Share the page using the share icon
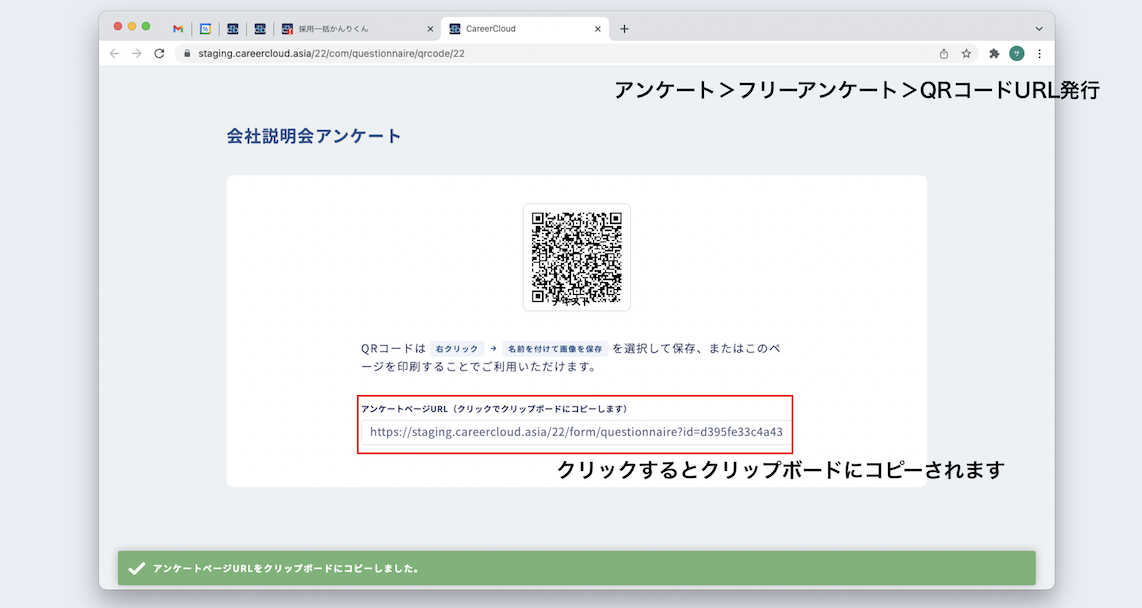The image size is (1142, 608). pyautogui.click(x=943, y=53)
